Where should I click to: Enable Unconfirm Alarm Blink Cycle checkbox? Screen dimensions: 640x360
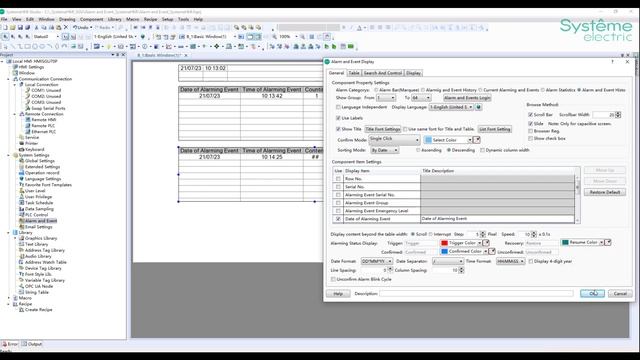point(333,279)
